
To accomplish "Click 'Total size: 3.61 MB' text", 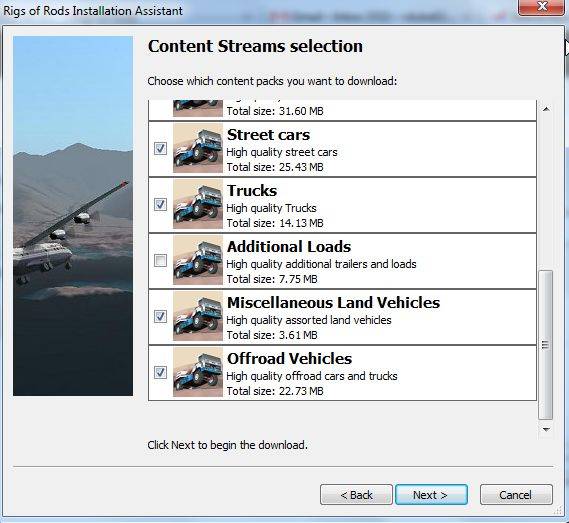I will tap(272, 335).
